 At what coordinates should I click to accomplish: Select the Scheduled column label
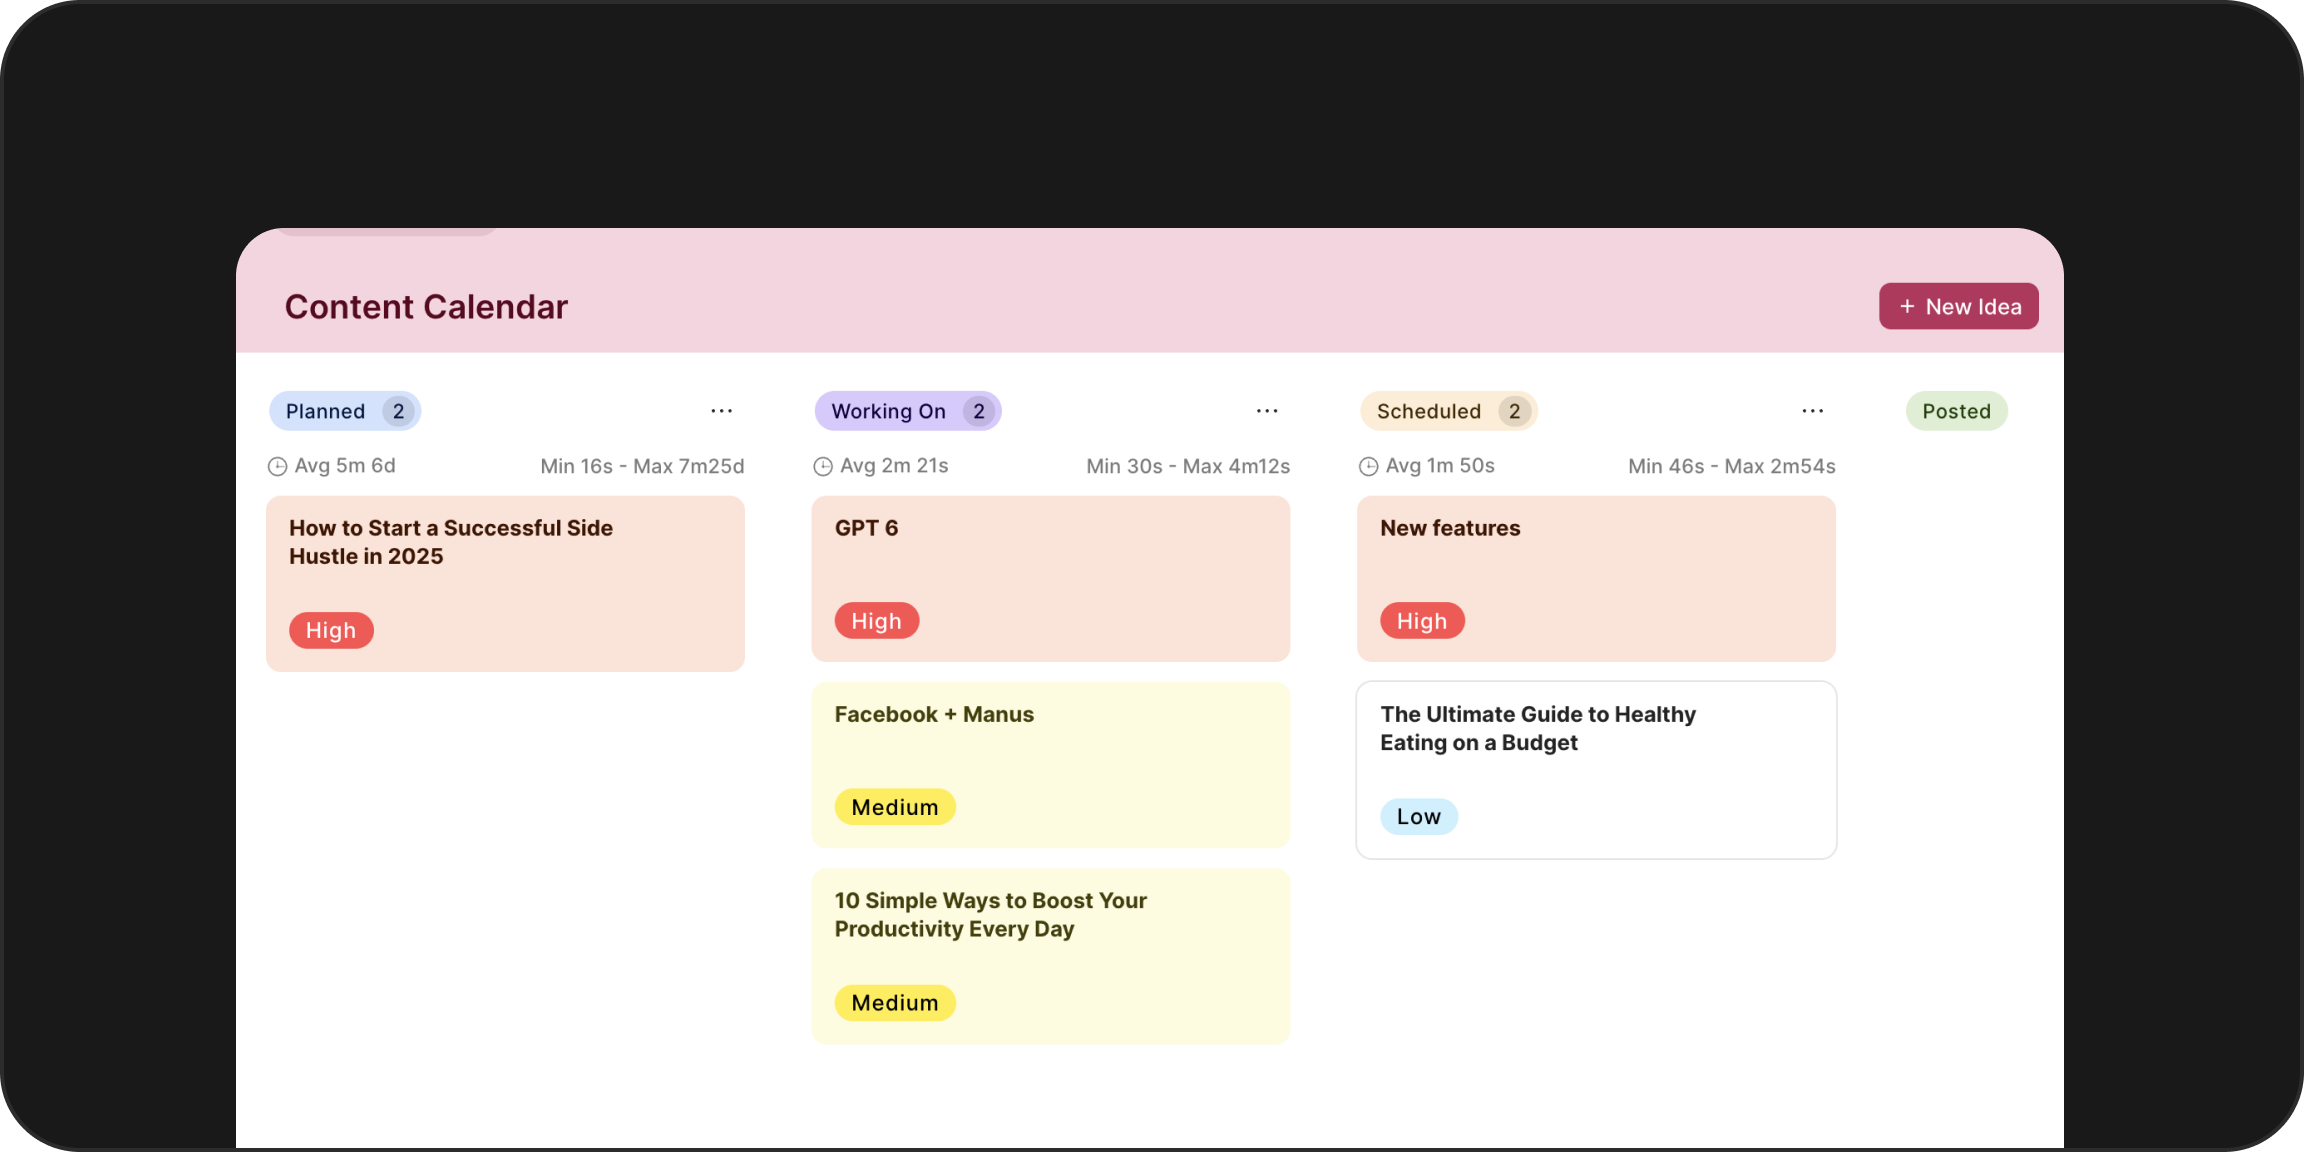[1428, 412]
